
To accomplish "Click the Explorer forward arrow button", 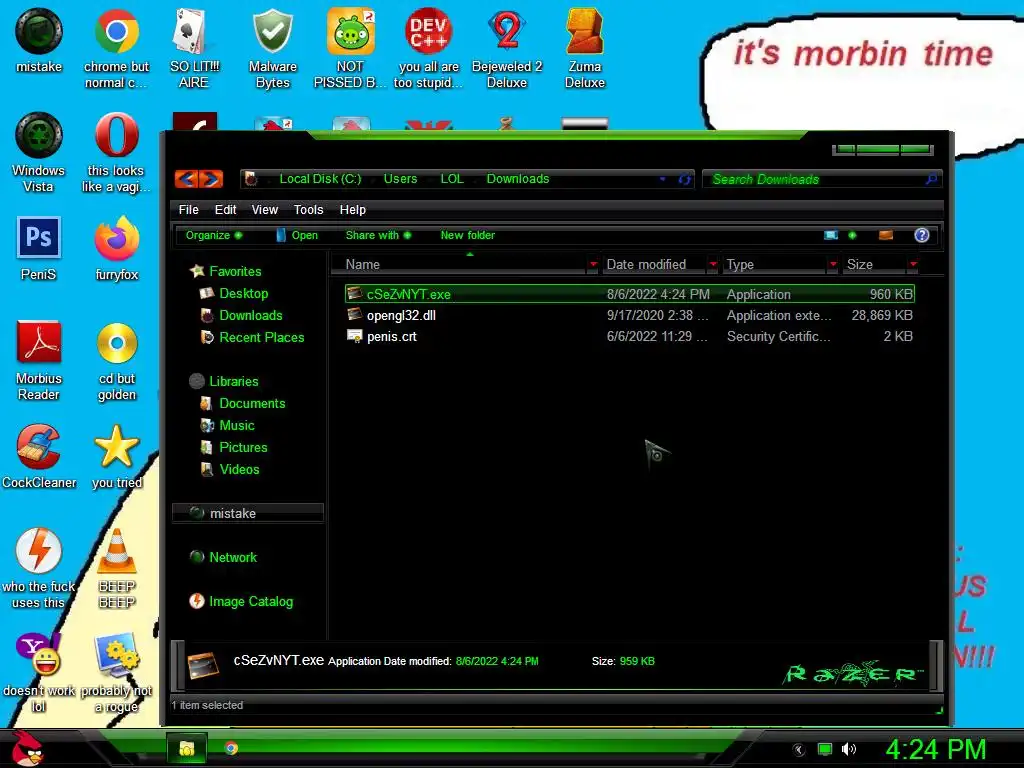I will coord(211,179).
